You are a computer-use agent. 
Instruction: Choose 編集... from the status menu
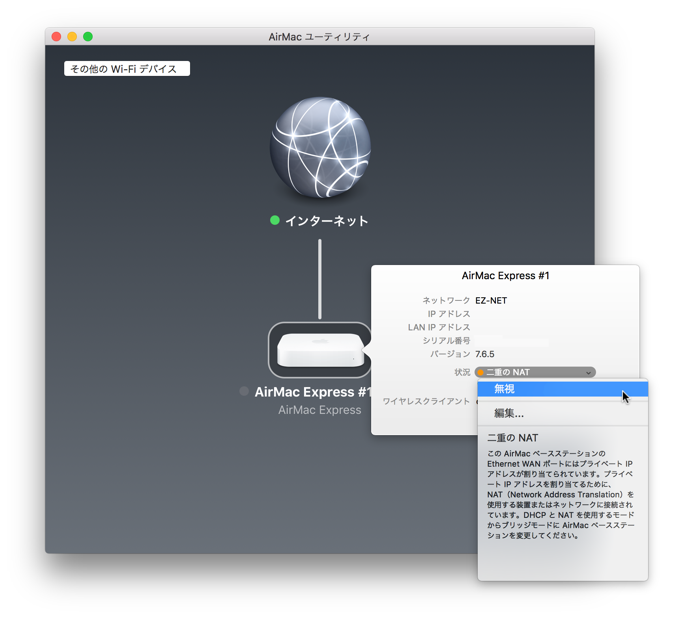pos(562,413)
